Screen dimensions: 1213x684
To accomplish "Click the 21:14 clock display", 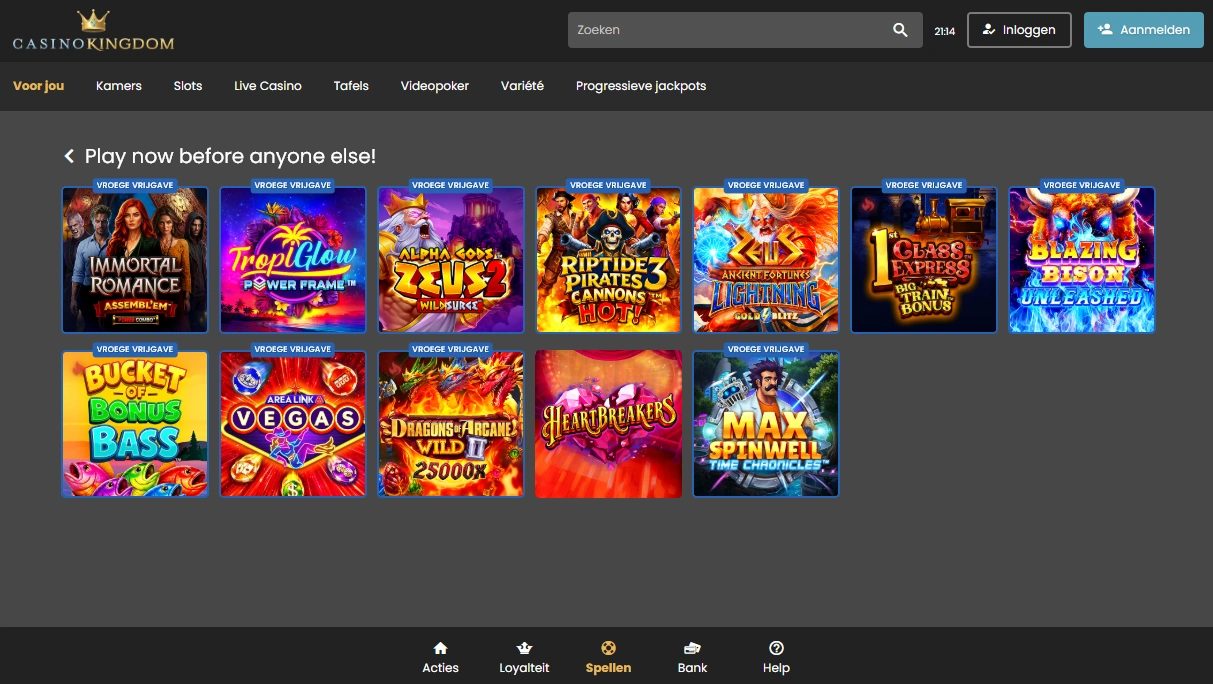I will [x=944, y=31].
